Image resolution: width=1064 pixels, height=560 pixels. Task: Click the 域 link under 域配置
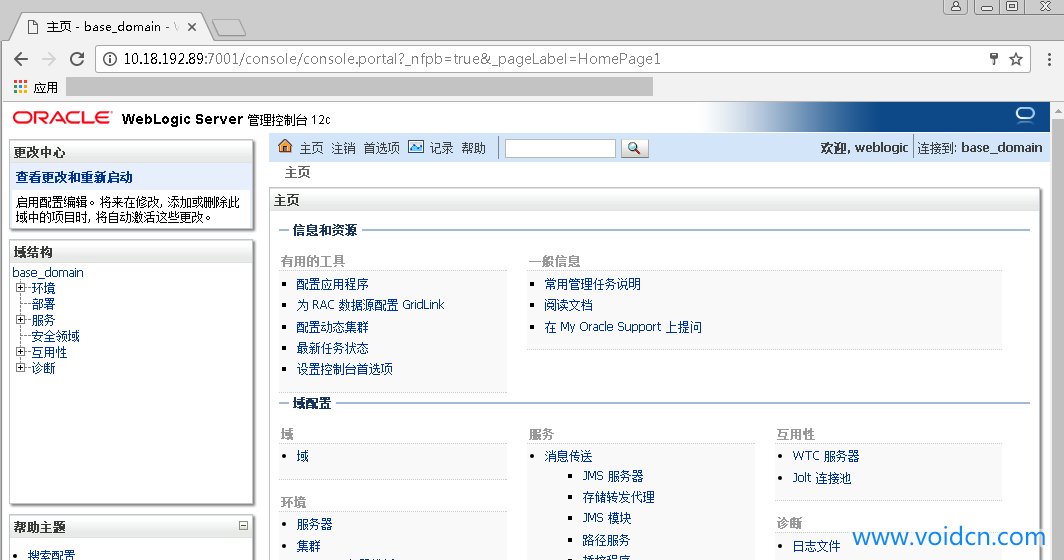[303, 456]
